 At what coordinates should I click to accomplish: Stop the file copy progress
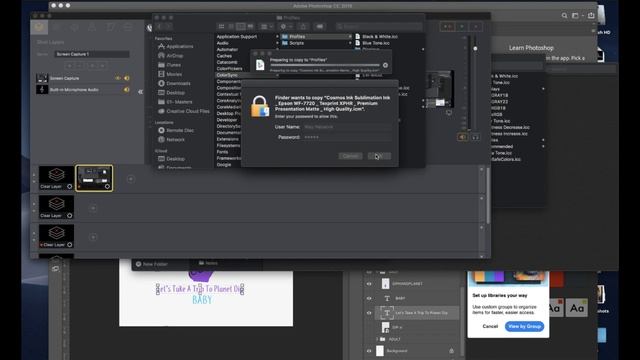(385, 65)
